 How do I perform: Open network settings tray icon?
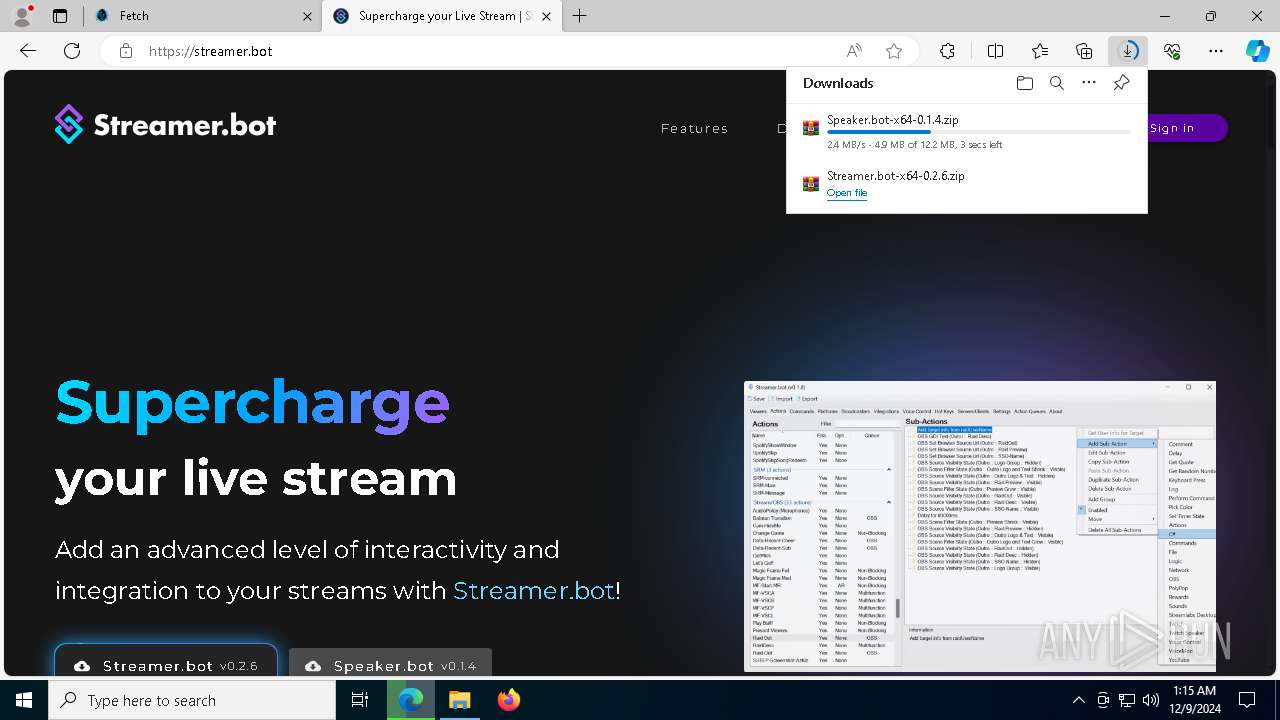coord(1127,700)
